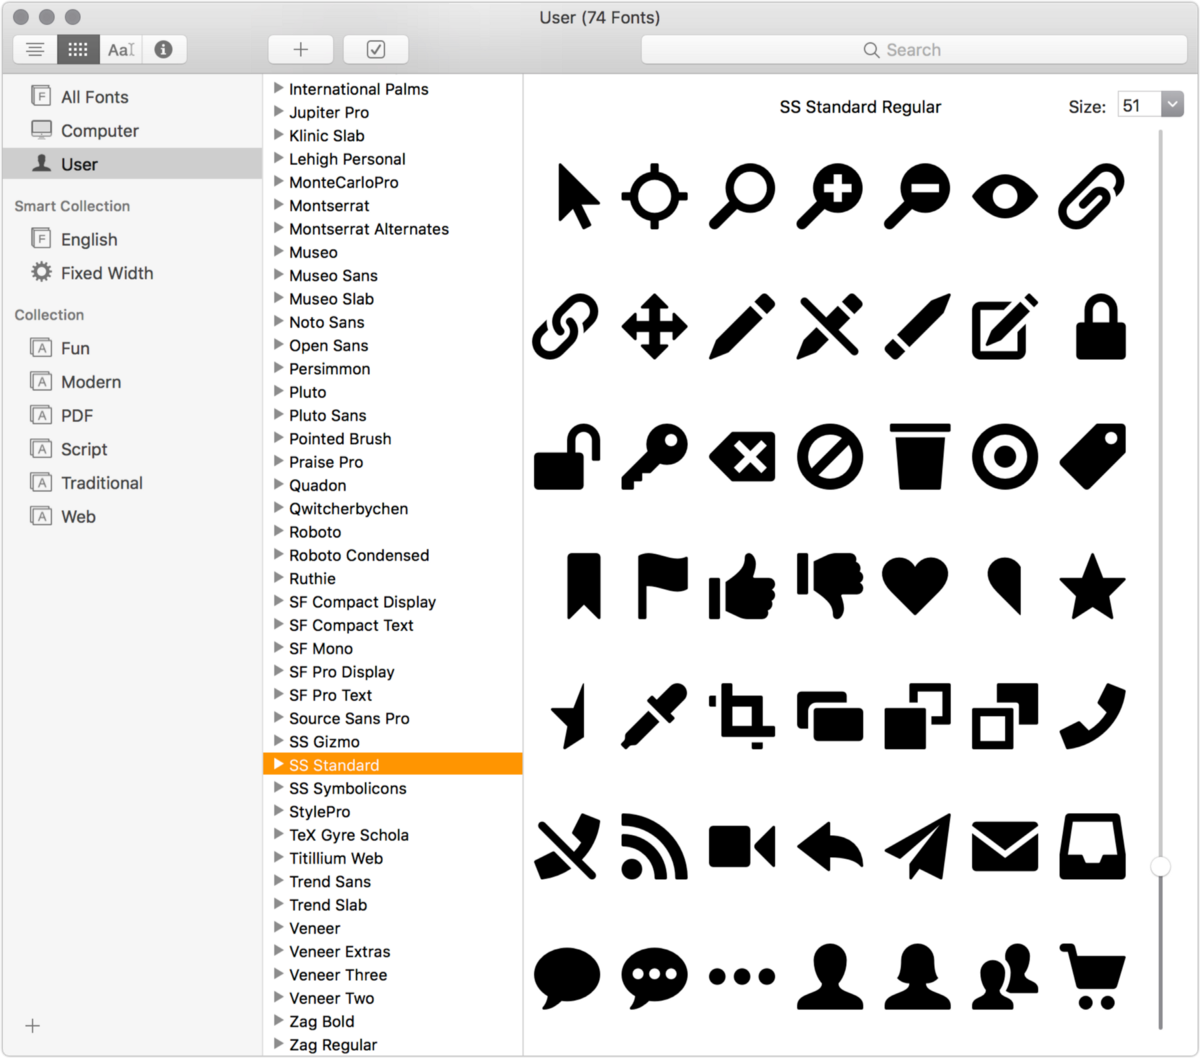Select the paperclip glyph
This screenshot has width=1200, height=1058.
pos(1090,196)
